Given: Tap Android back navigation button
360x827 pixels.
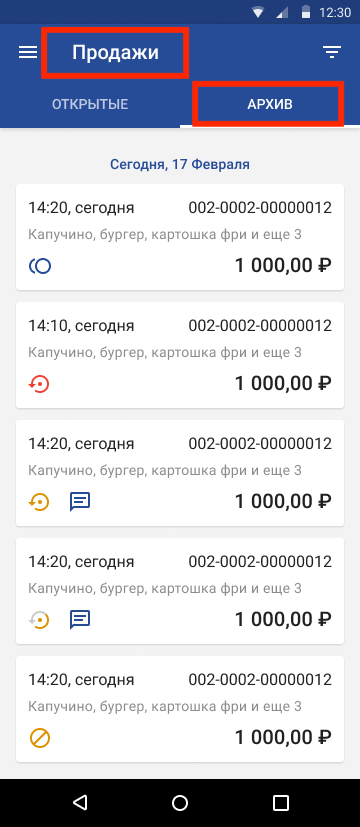Looking at the screenshot, I should (x=80, y=803).
